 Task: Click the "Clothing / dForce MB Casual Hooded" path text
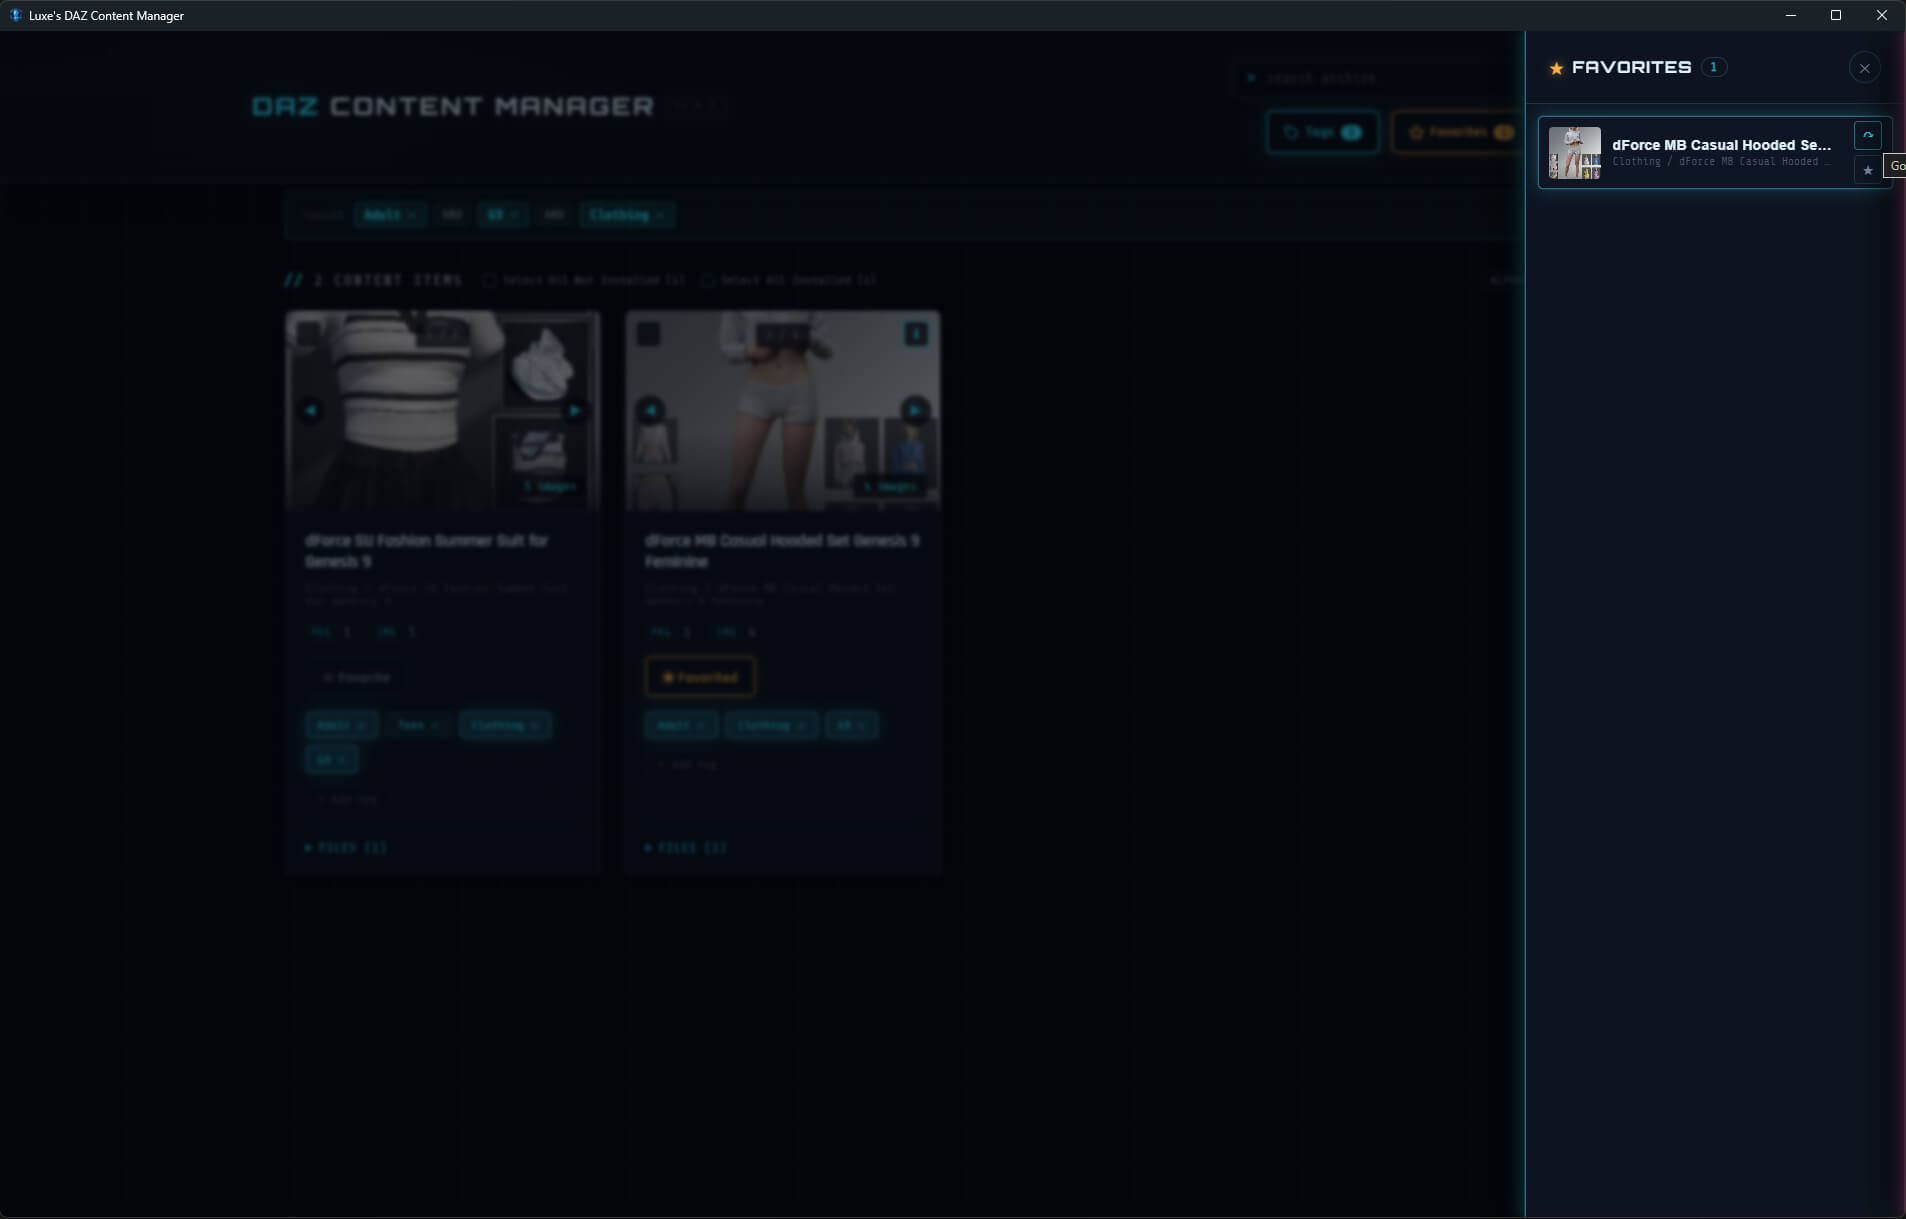[x=1721, y=162]
